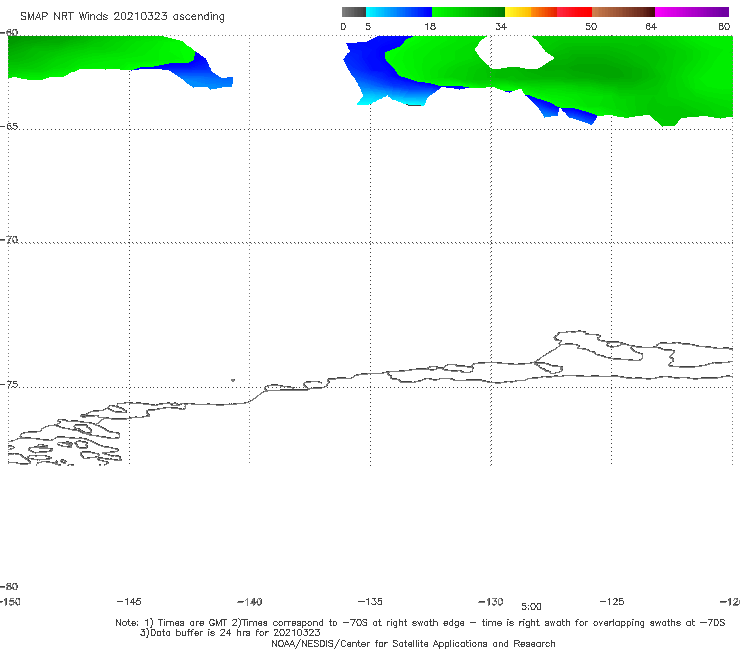The height and width of the screenshot is (650, 740).
Task: Click the 'Data buffer is 24 hrs' note line
Action: click(x=230, y=633)
